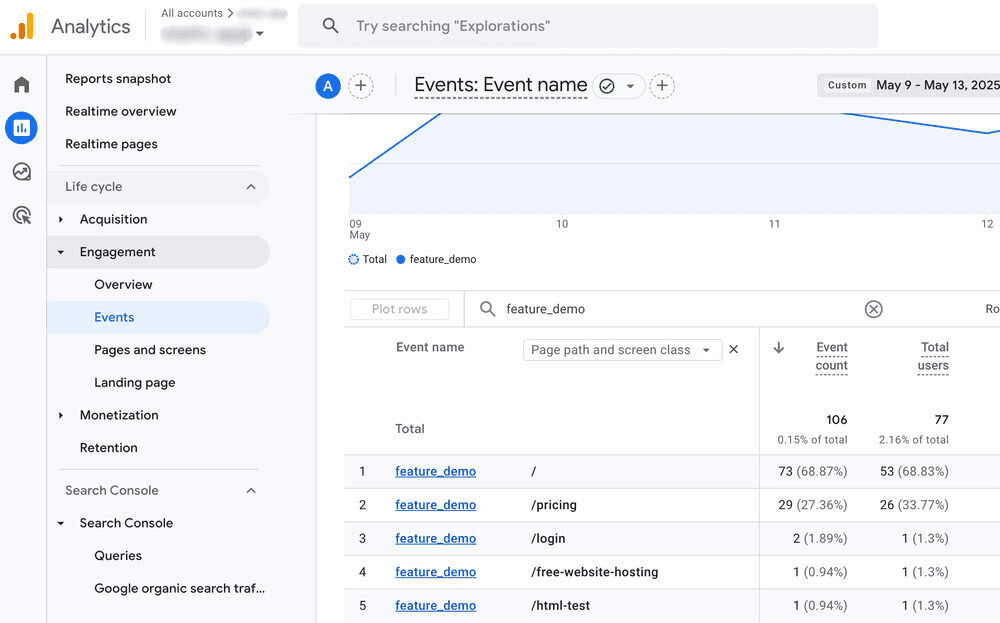Select the Reports icon in left rail
1000x623 pixels.
[21, 128]
